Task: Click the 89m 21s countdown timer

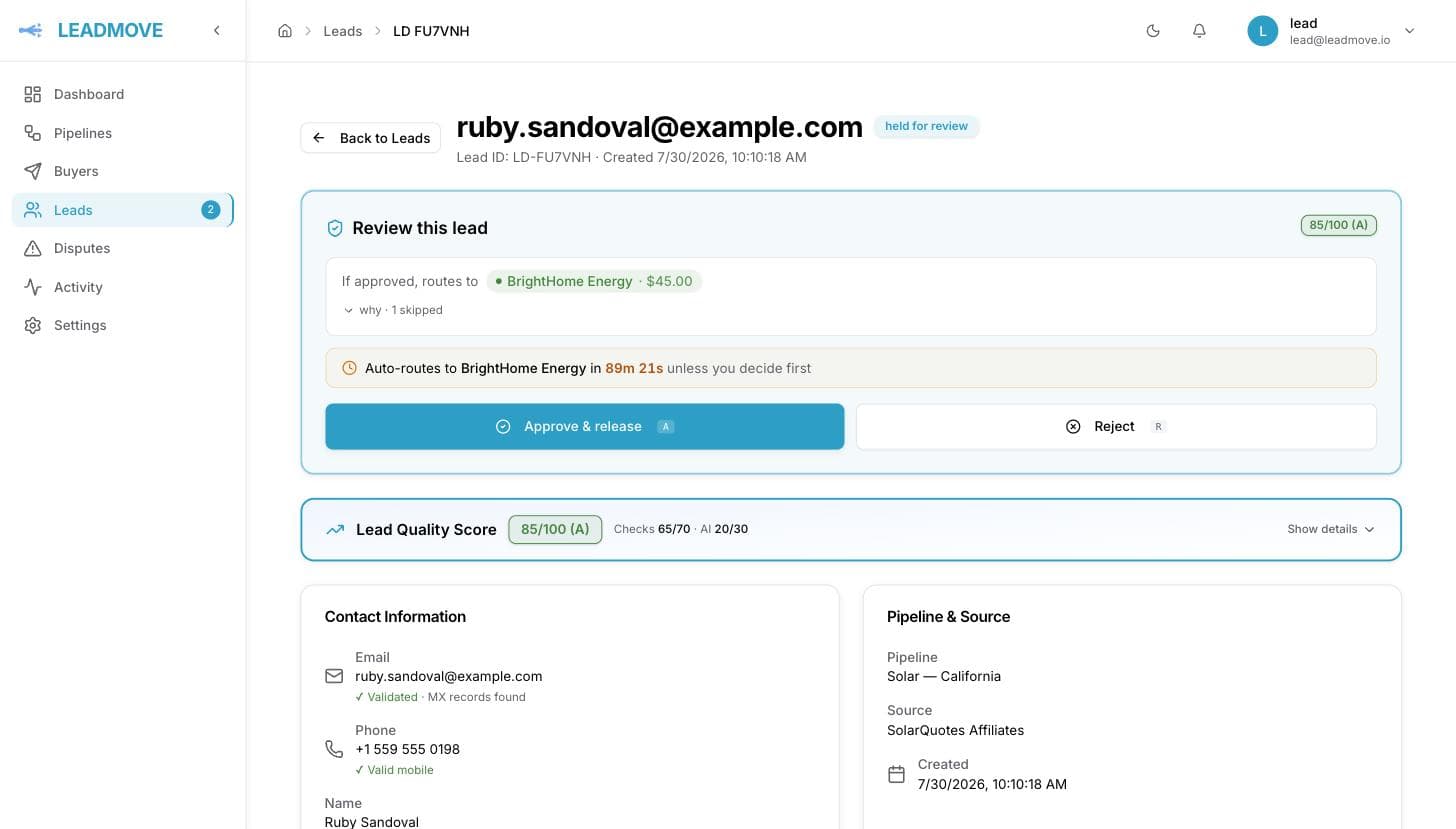Action: tap(634, 368)
